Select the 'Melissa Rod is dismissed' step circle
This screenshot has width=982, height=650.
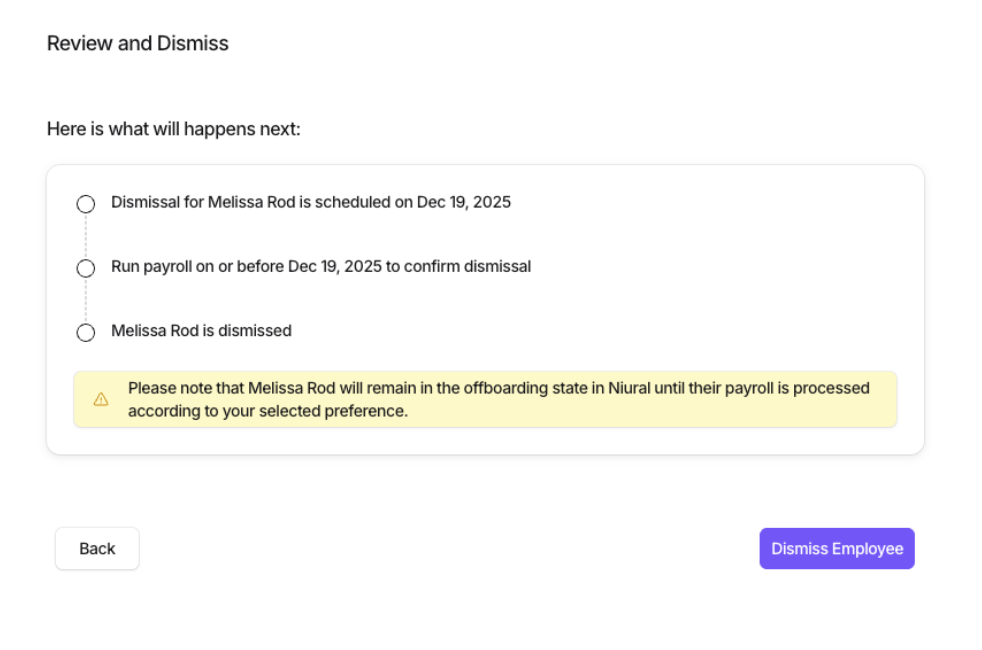(86, 332)
